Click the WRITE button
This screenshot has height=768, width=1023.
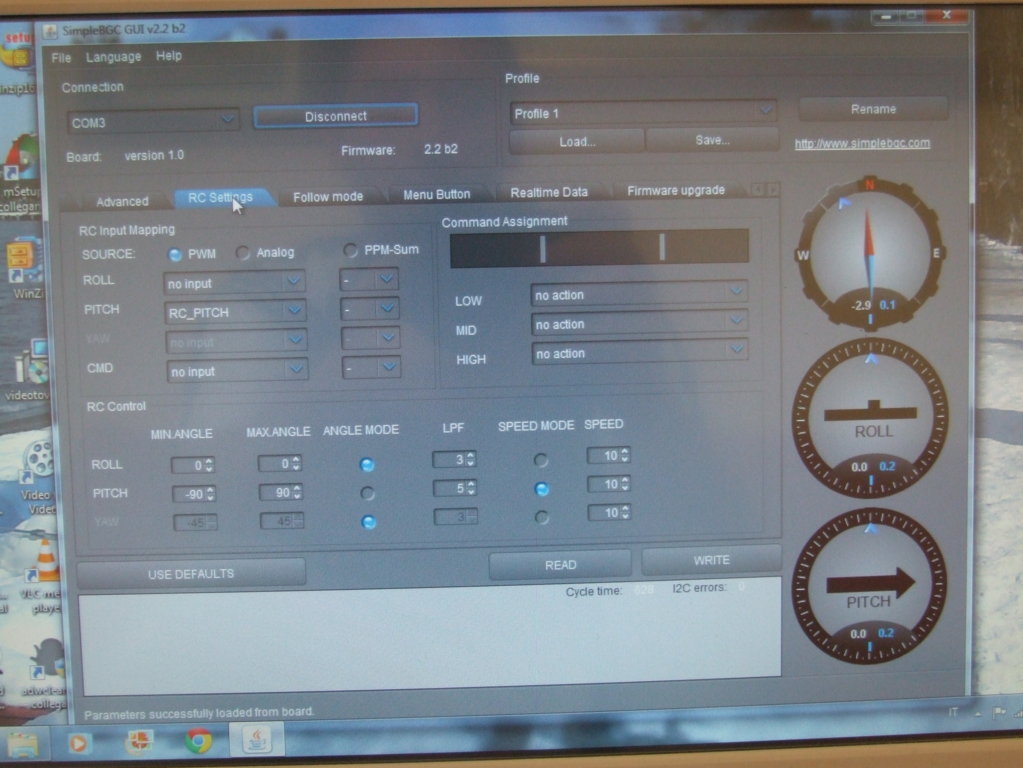click(711, 560)
